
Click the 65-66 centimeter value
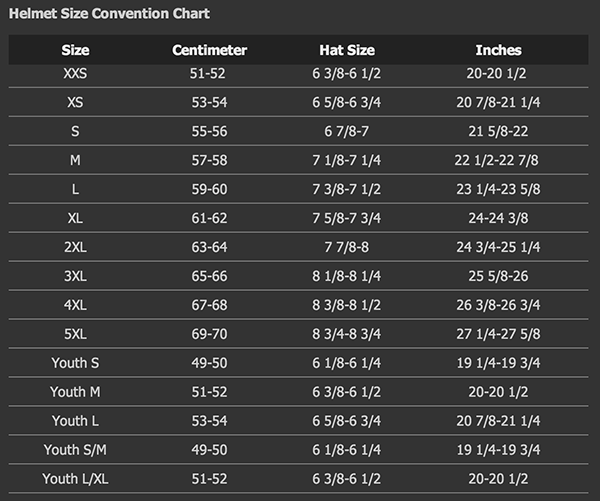pyautogui.click(x=209, y=276)
